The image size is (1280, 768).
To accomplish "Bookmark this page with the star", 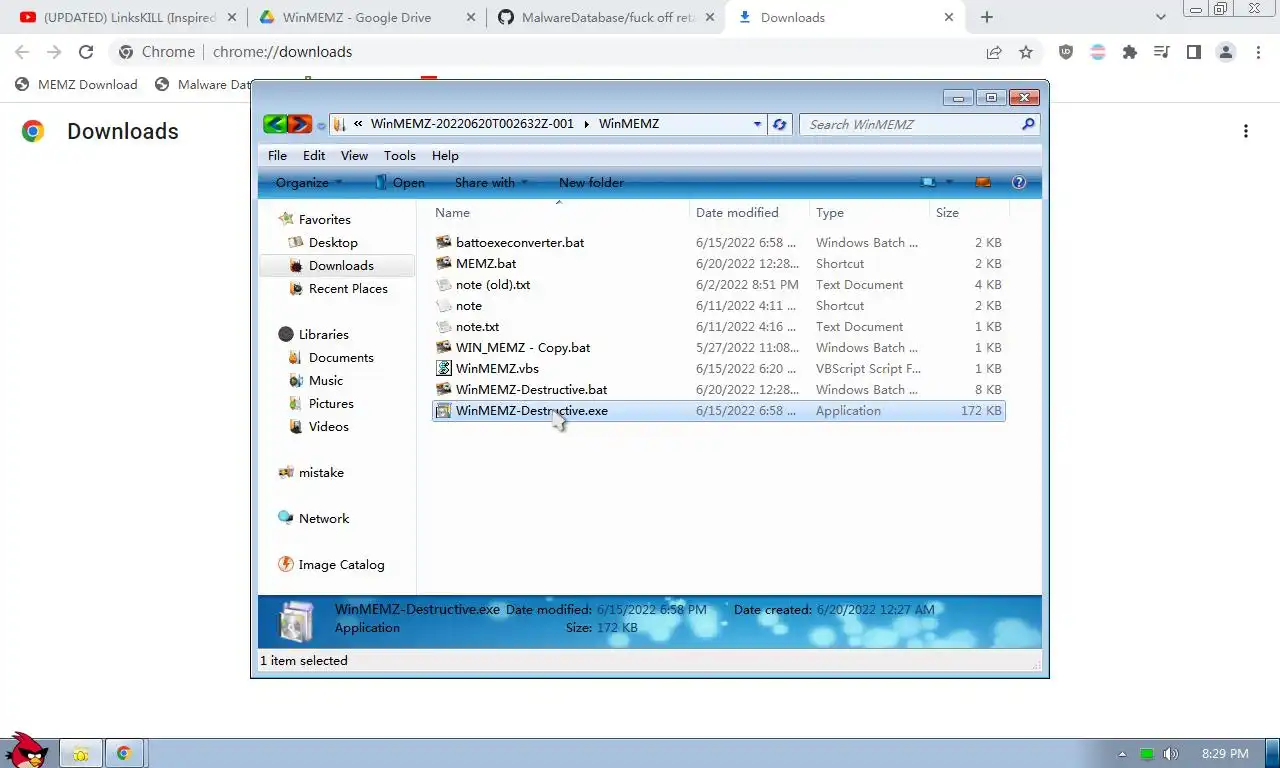I will coord(1026,52).
